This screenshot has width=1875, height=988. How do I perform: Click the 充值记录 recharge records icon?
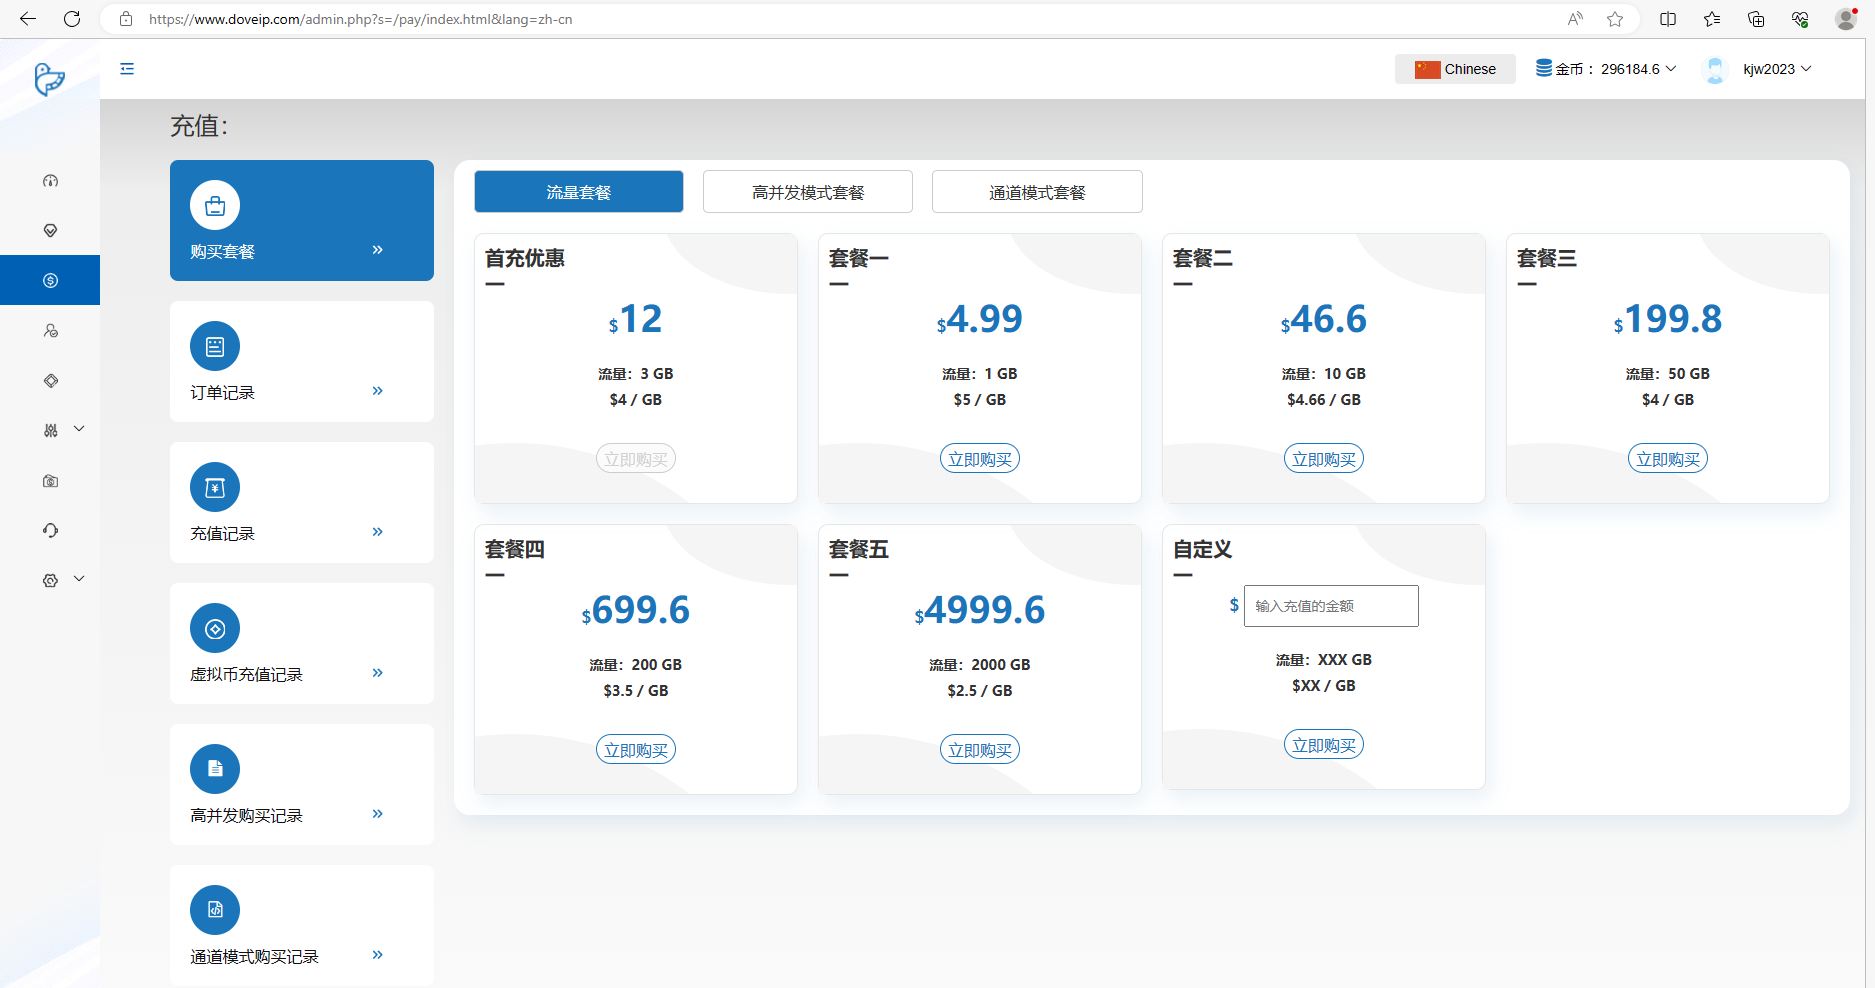click(x=215, y=488)
